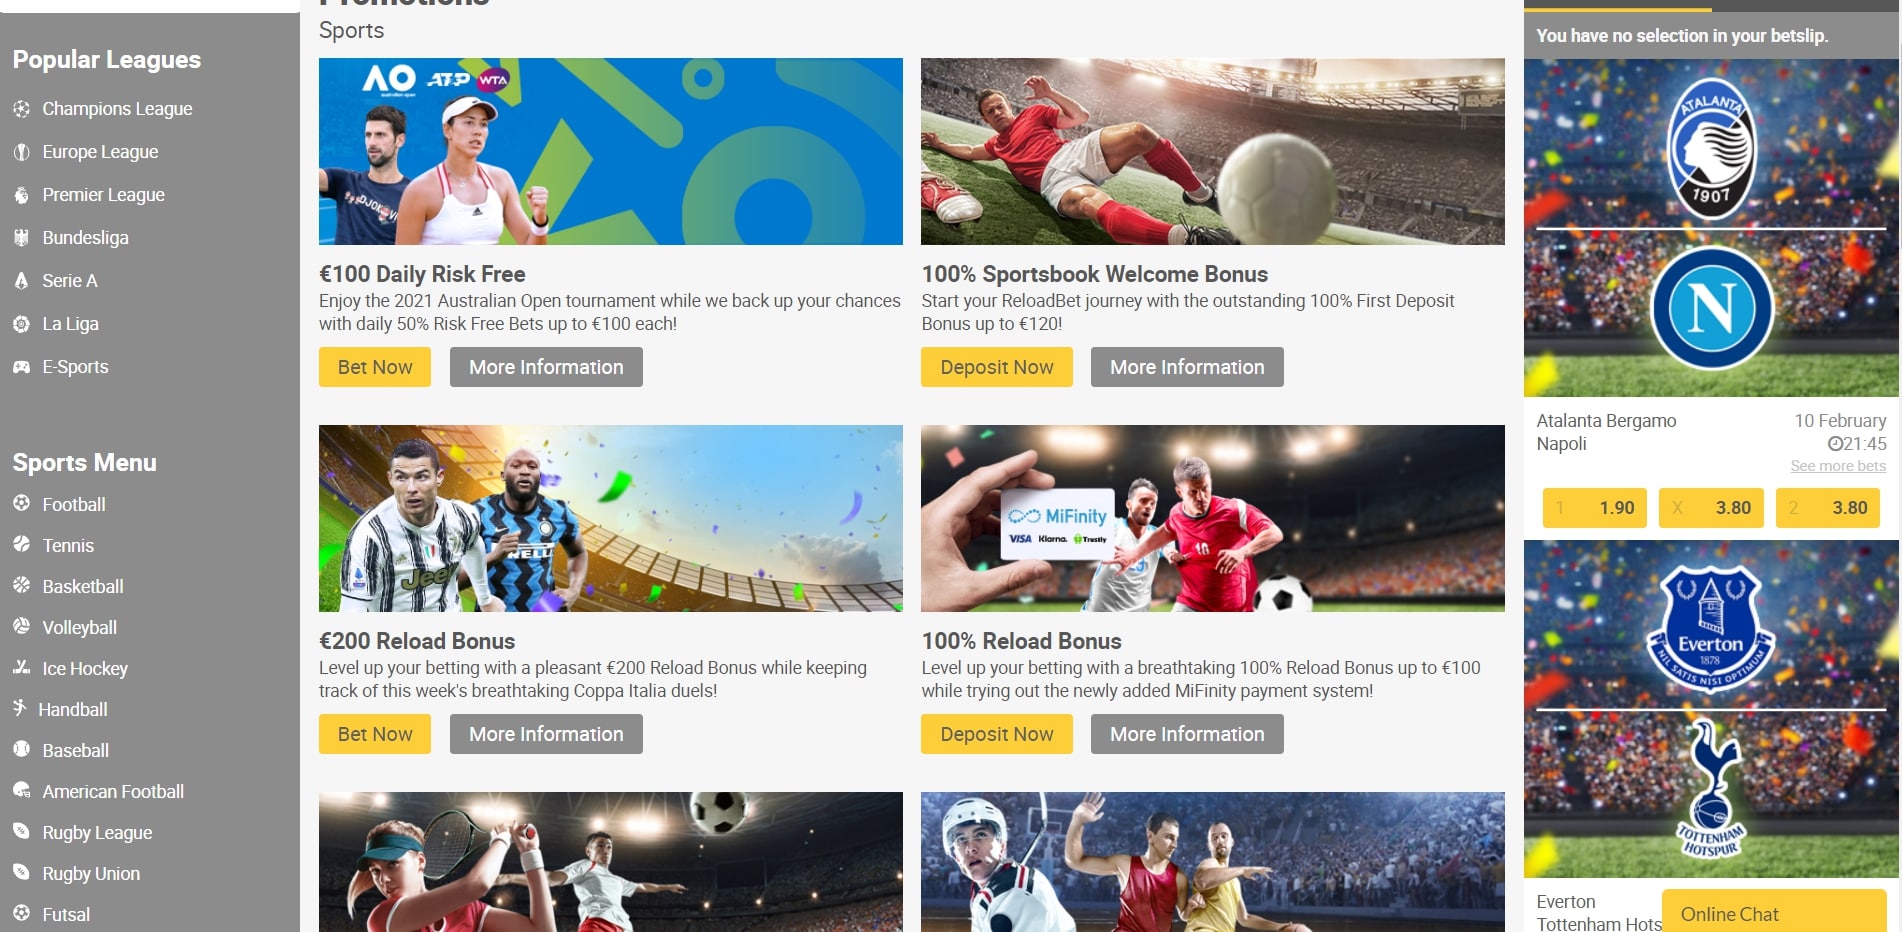Screen dimensions: 1902x932
Task: Click the Bundesliga league icon
Action: (x=21, y=238)
